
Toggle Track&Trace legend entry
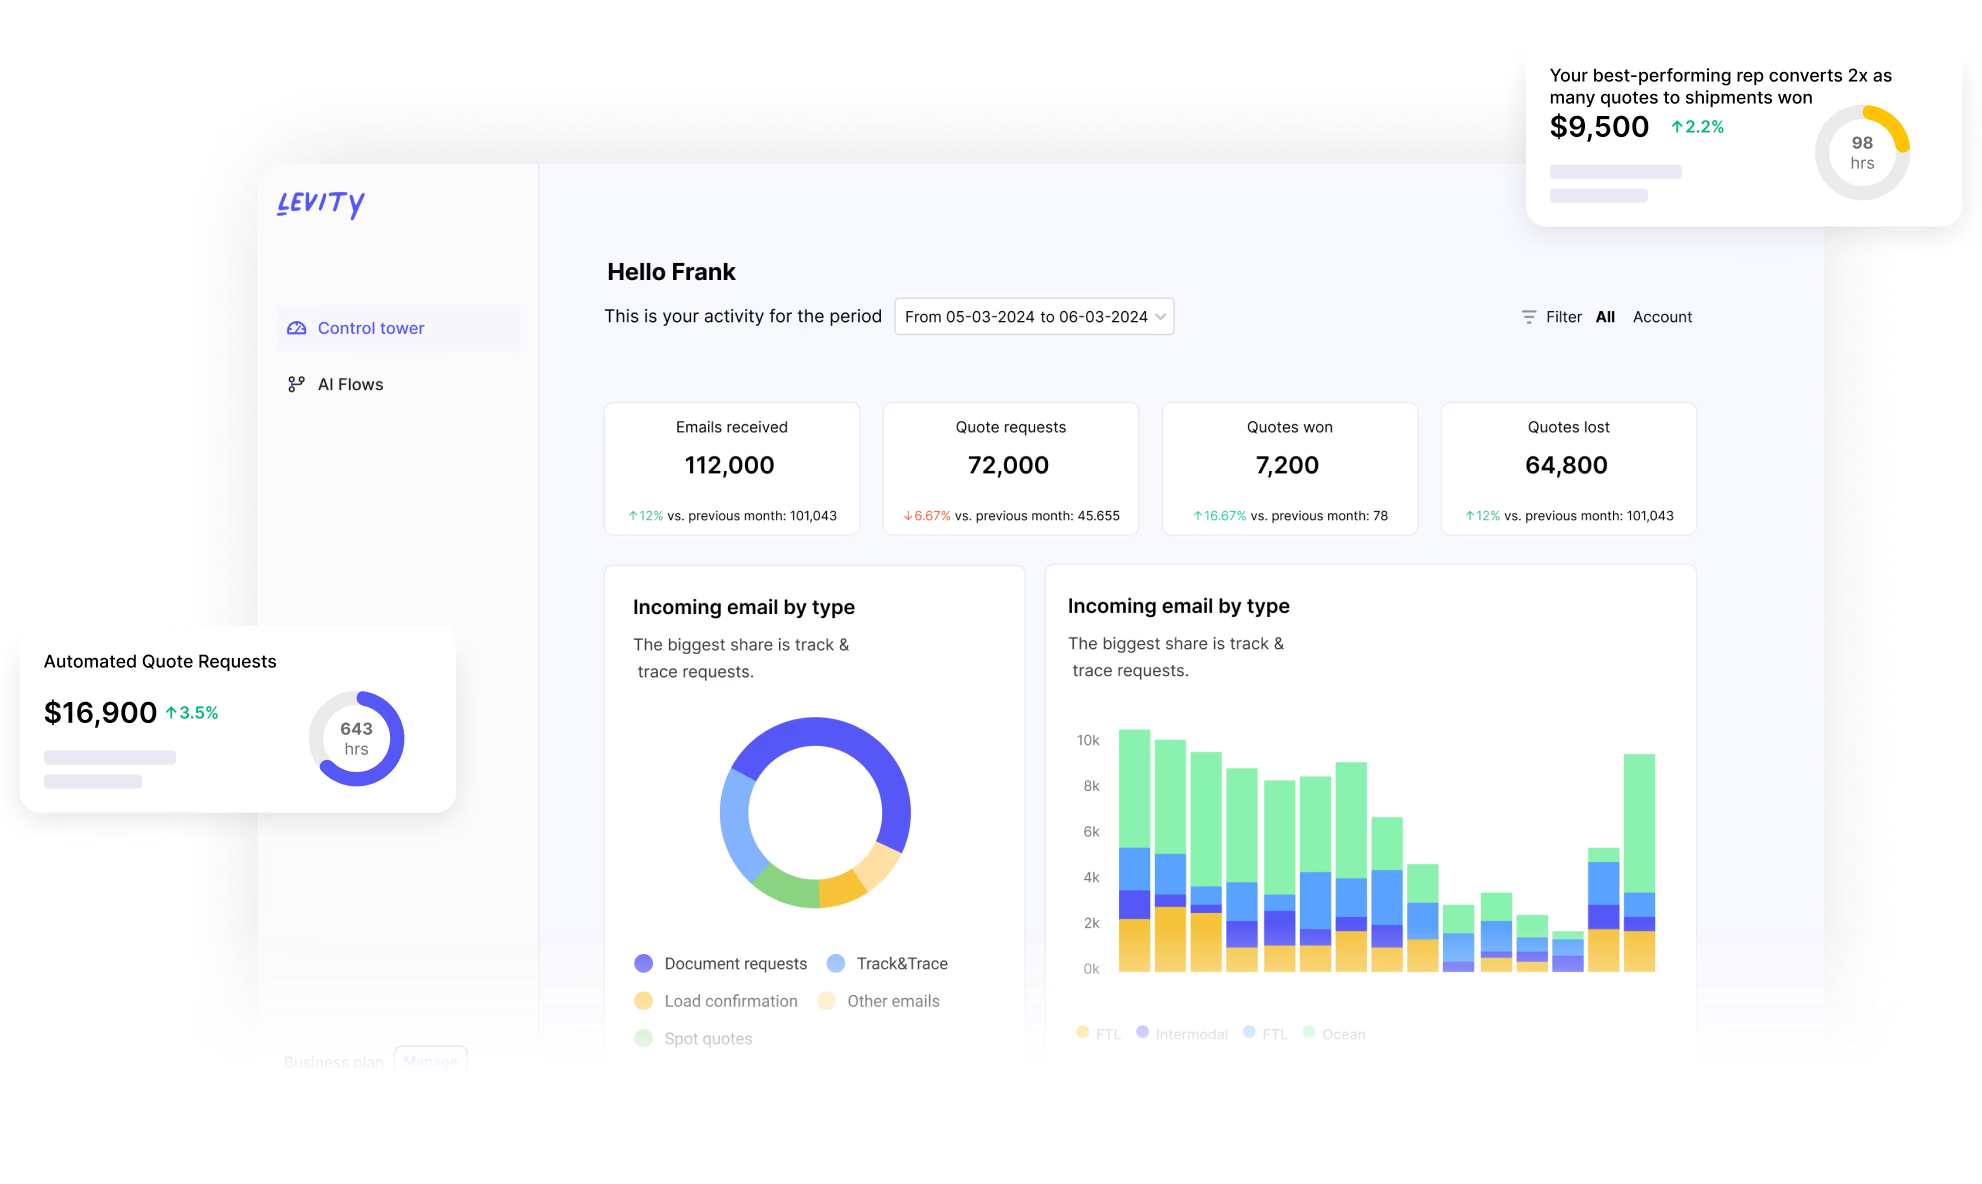901,963
